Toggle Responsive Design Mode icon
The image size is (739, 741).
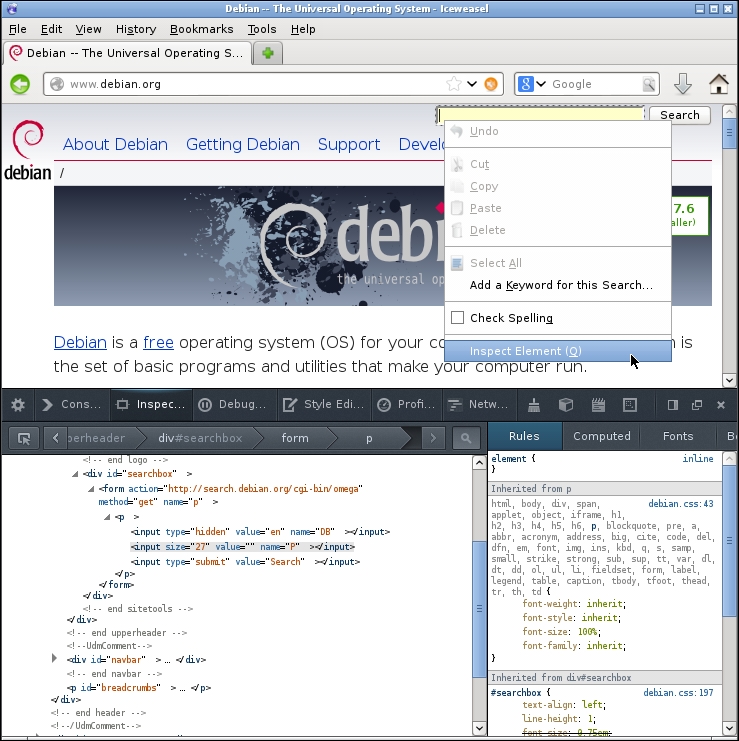[630, 405]
